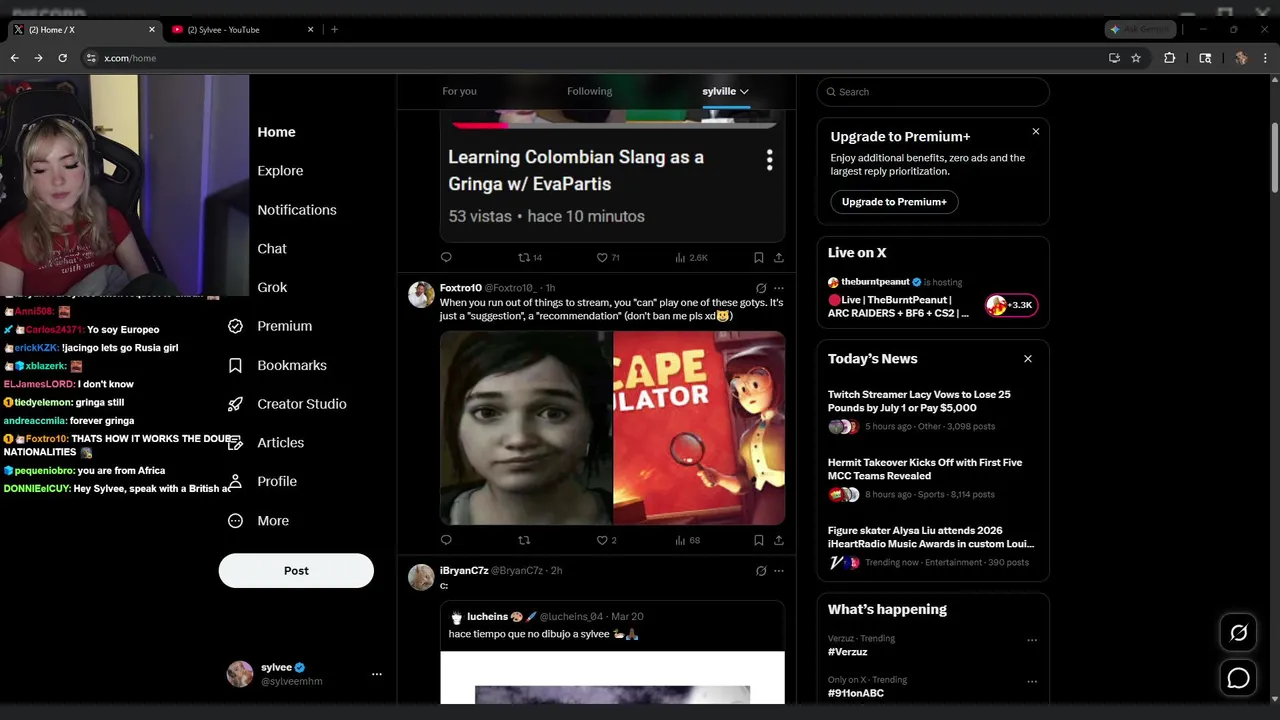The width and height of the screenshot is (1280, 720).
Task: Open video options three-dot menu
Action: pos(769,160)
